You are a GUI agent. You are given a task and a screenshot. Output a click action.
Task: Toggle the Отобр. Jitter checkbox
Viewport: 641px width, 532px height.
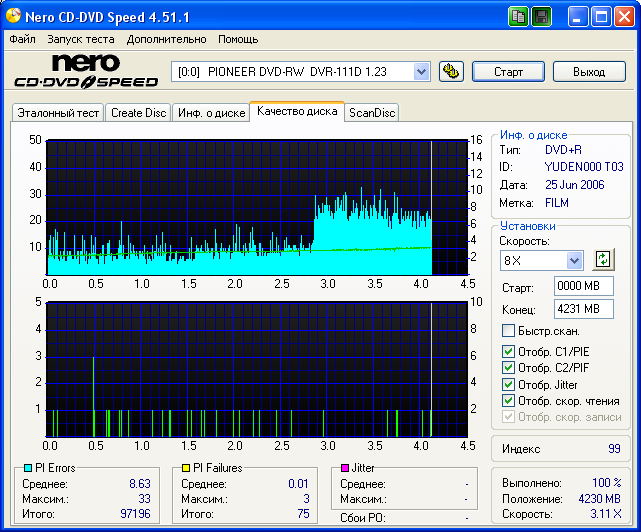click(509, 384)
